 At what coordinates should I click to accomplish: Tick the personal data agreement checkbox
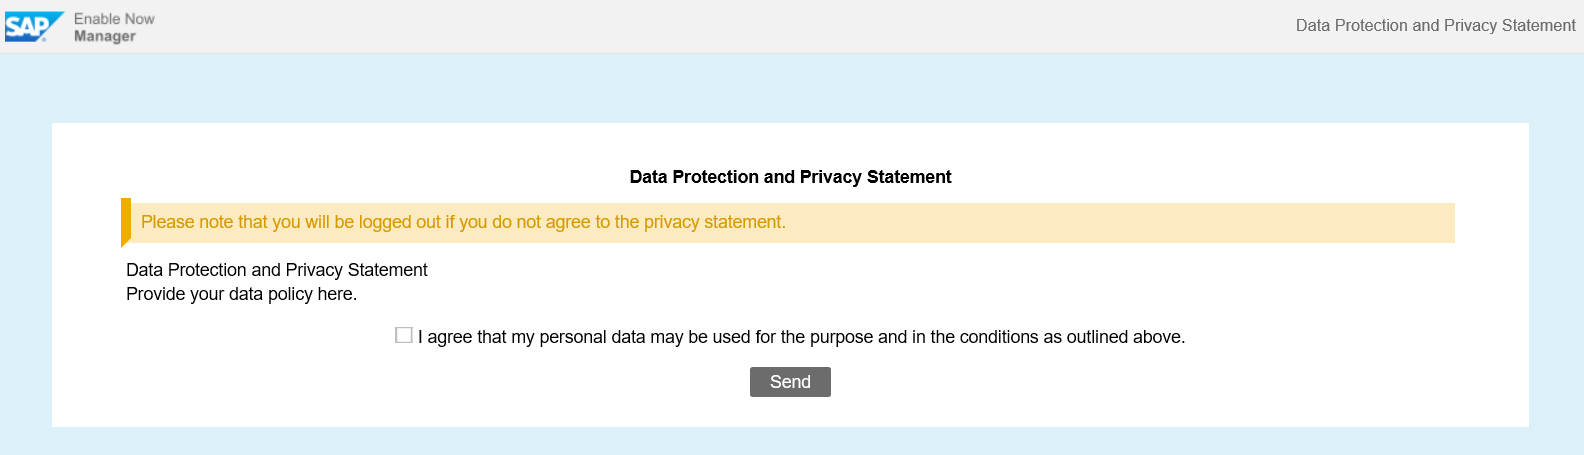[x=404, y=335]
